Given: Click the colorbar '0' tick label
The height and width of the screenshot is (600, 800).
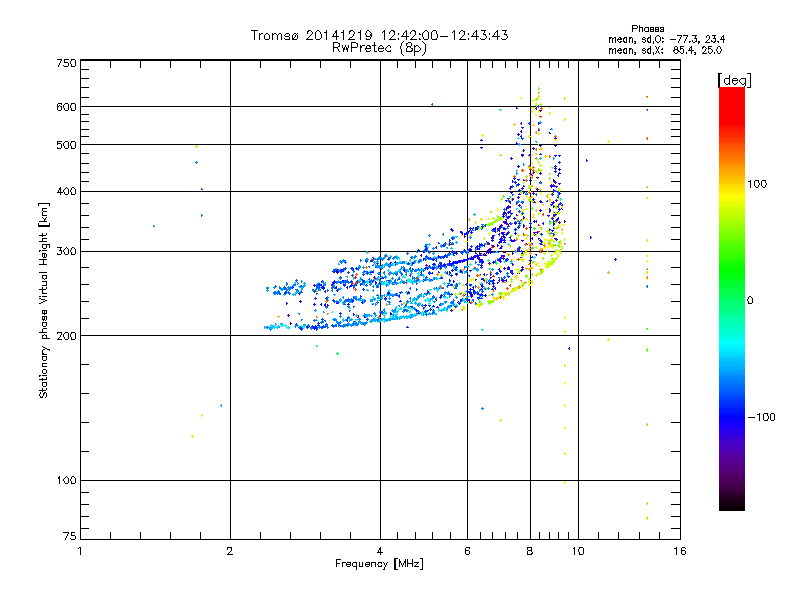Looking at the screenshot, I should pyautogui.click(x=750, y=301).
